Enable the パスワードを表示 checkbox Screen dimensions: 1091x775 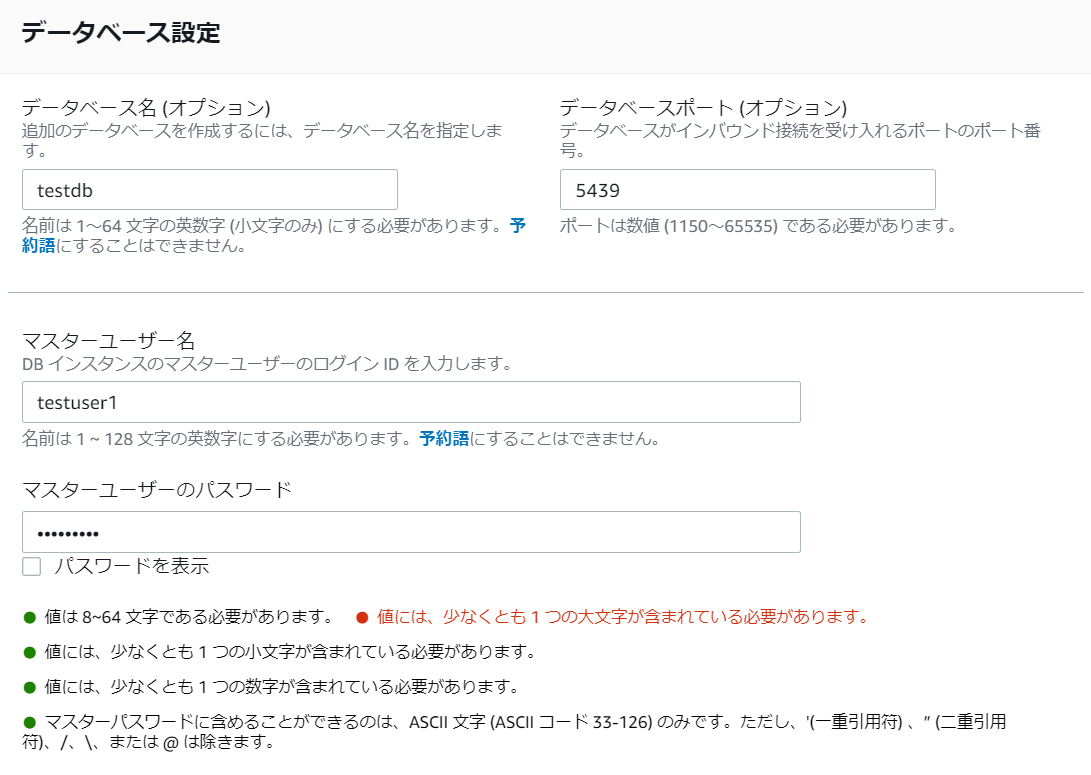[x=31, y=566]
